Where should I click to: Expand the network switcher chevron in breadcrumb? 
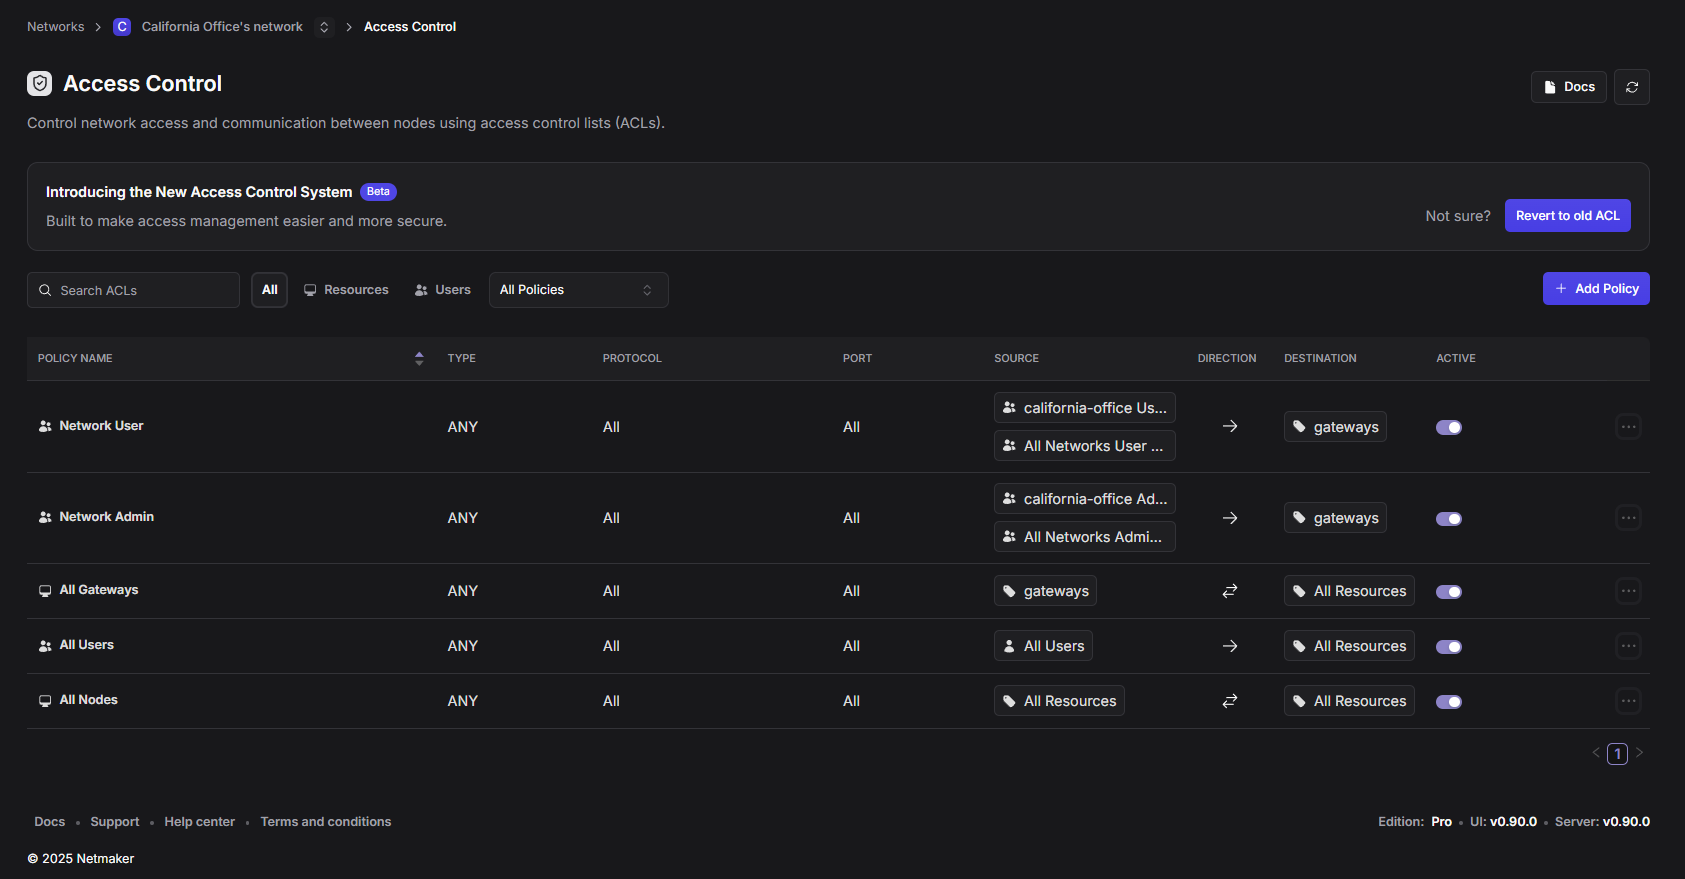(324, 27)
